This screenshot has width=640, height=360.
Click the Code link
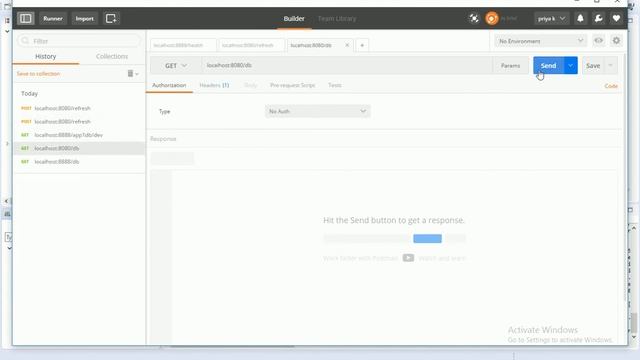[x=611, y=86]
